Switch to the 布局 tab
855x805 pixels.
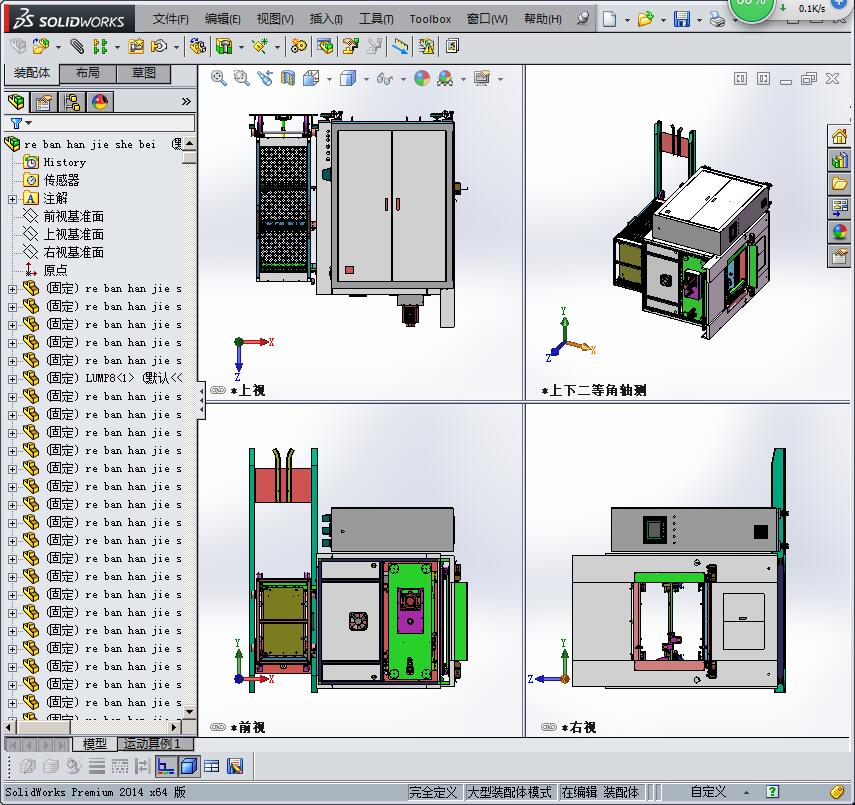coord(87,73)
